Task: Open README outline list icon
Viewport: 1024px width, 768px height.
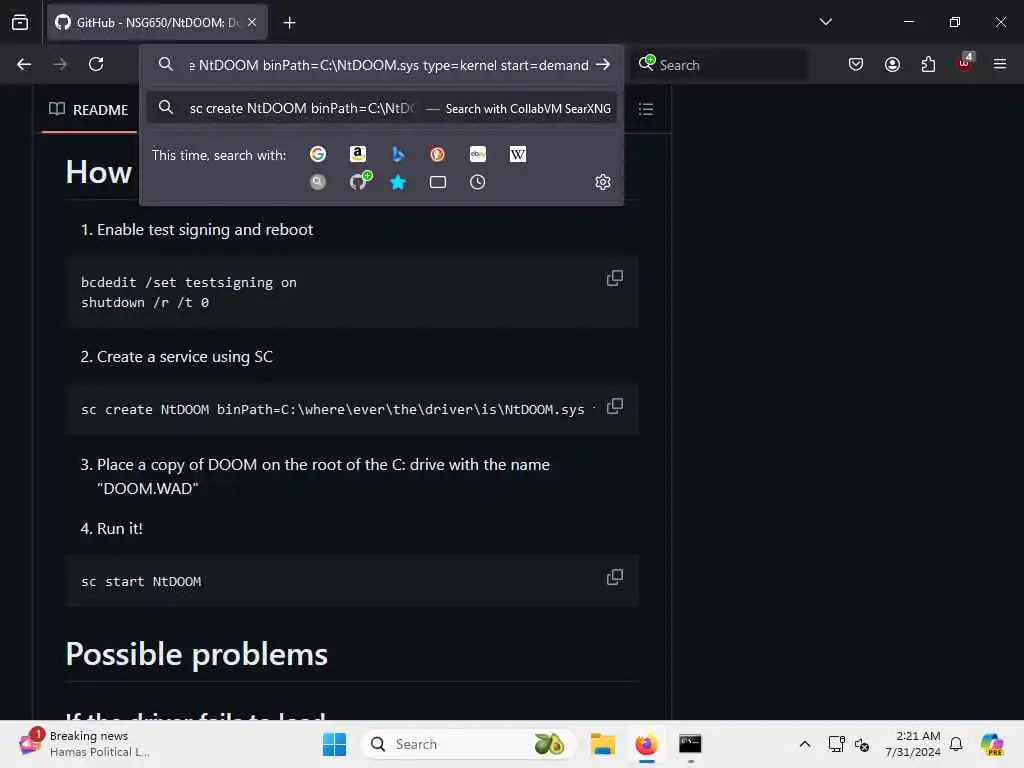Action: click(646, 109)
